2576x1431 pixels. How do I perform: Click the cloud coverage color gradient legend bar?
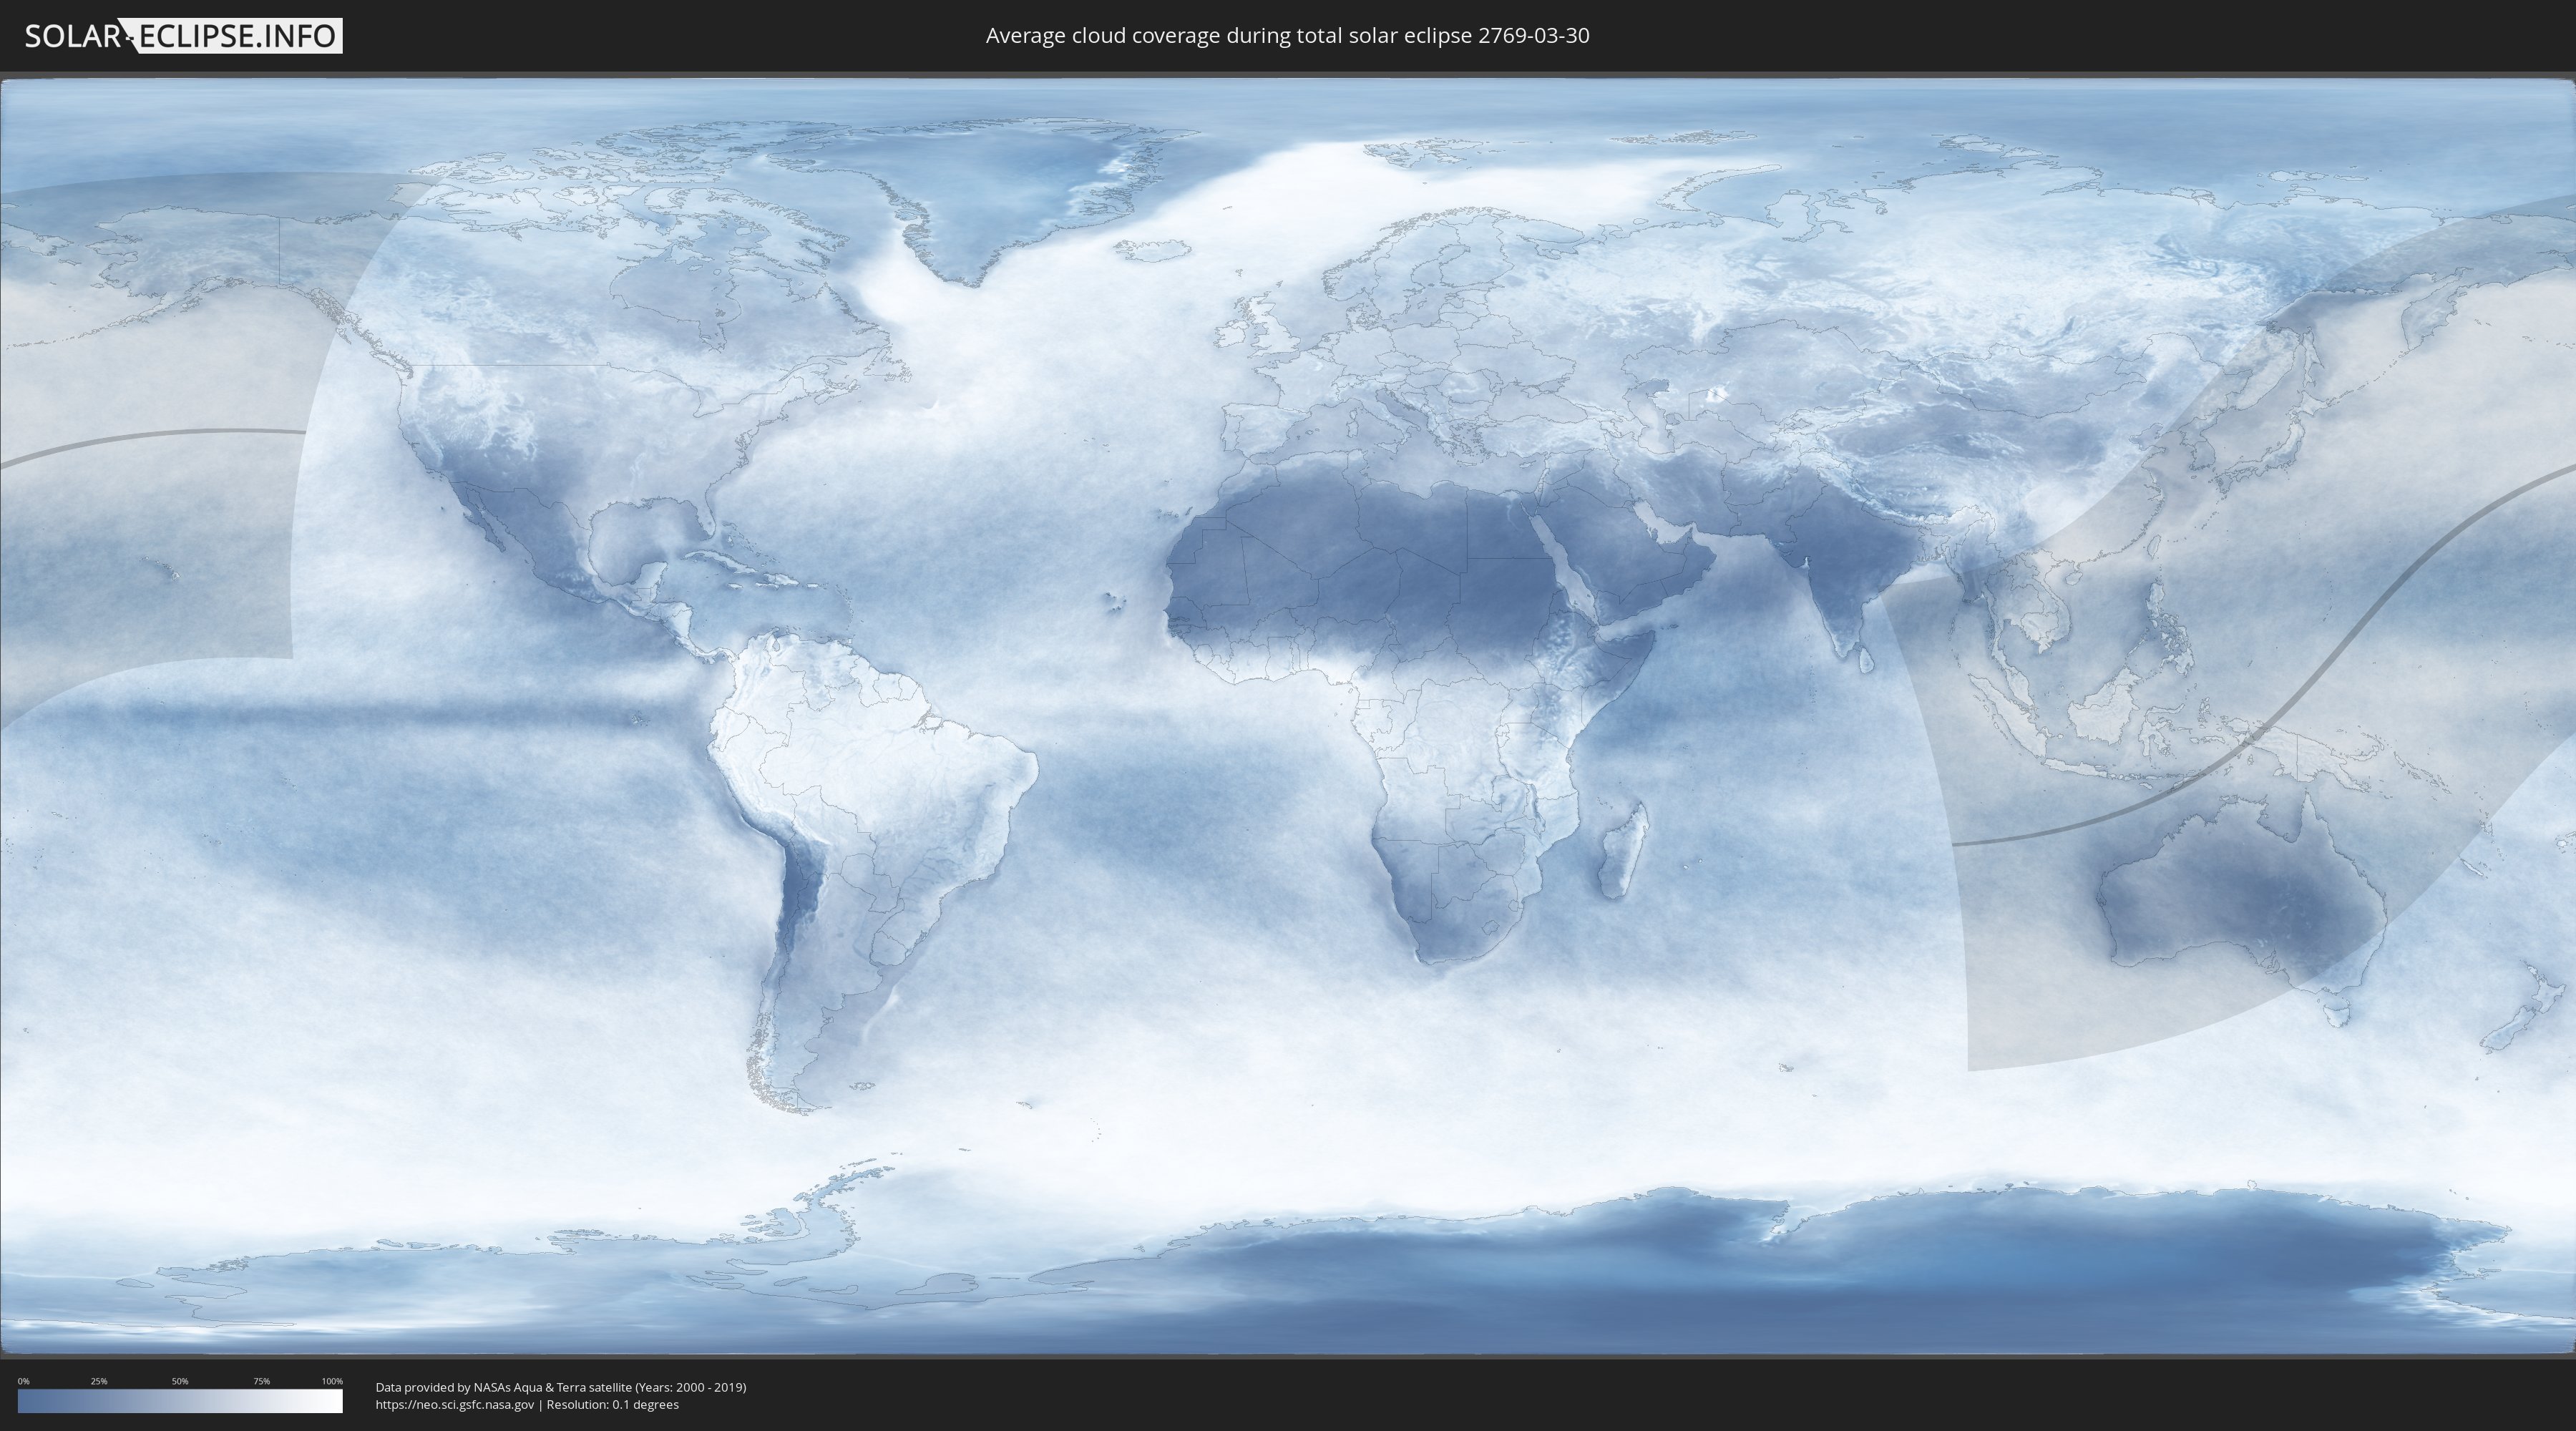(x=180, y=1401)
